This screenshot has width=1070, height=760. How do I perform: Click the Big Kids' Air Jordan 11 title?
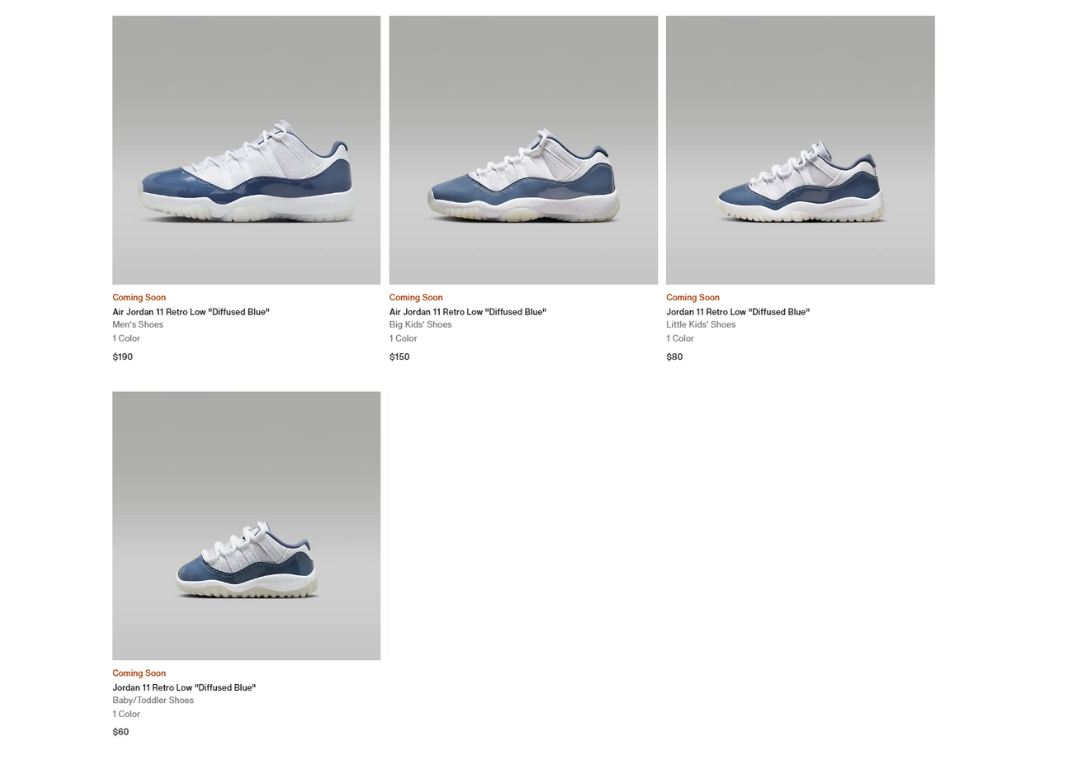pos(468,312)
